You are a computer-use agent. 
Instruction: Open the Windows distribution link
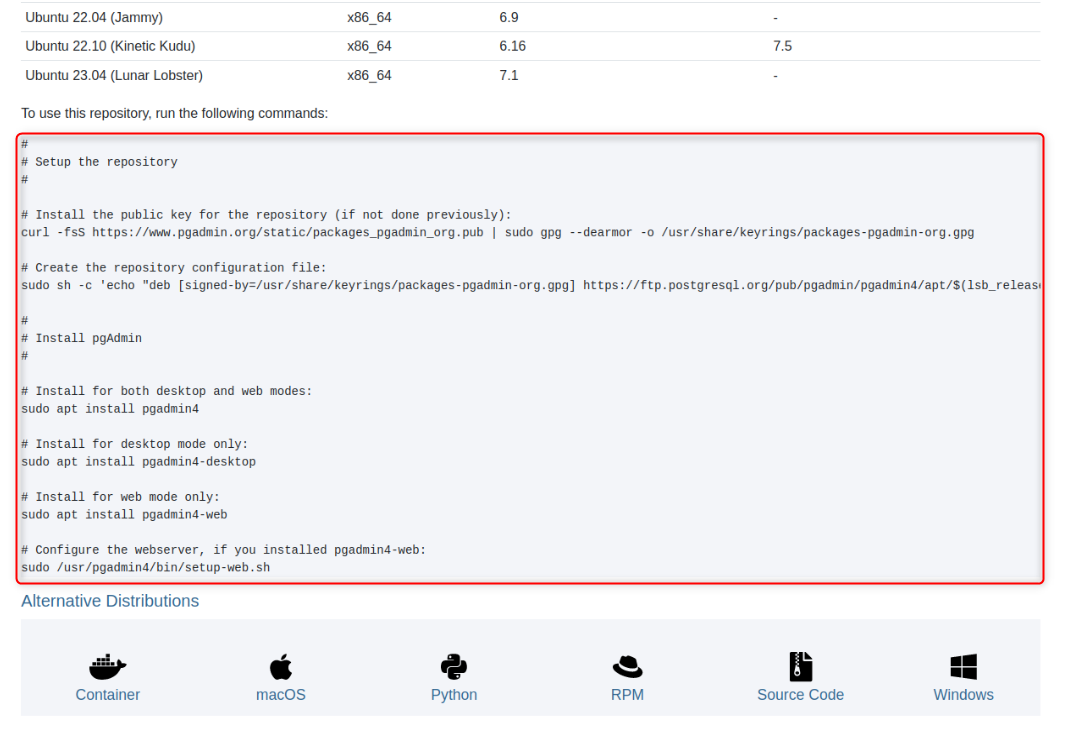(963, 695)
